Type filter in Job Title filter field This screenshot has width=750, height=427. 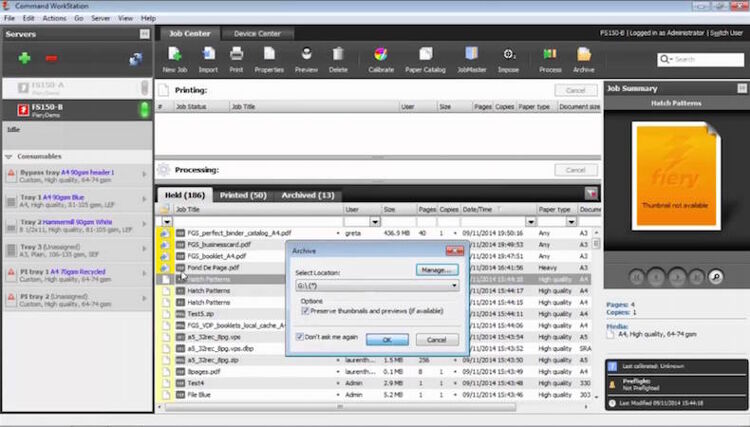pos(257,221)
